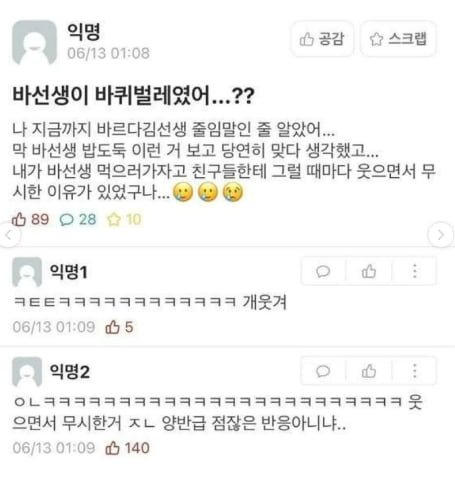This screenshot has height=488, width=455.
Task: Reply to 익명1's comment via bubble icon
Action: pyautogui.click(x=323, y=271)
